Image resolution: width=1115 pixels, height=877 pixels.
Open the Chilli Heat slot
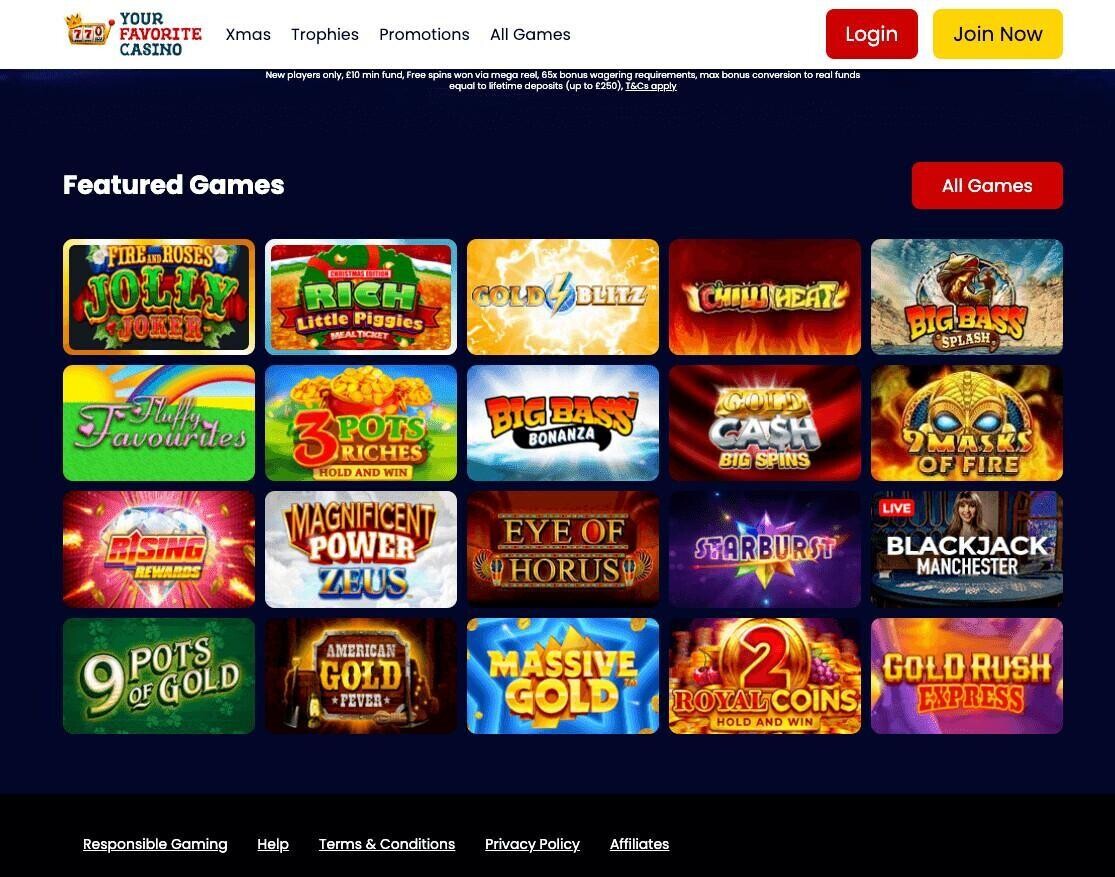[x=764, y=297]
